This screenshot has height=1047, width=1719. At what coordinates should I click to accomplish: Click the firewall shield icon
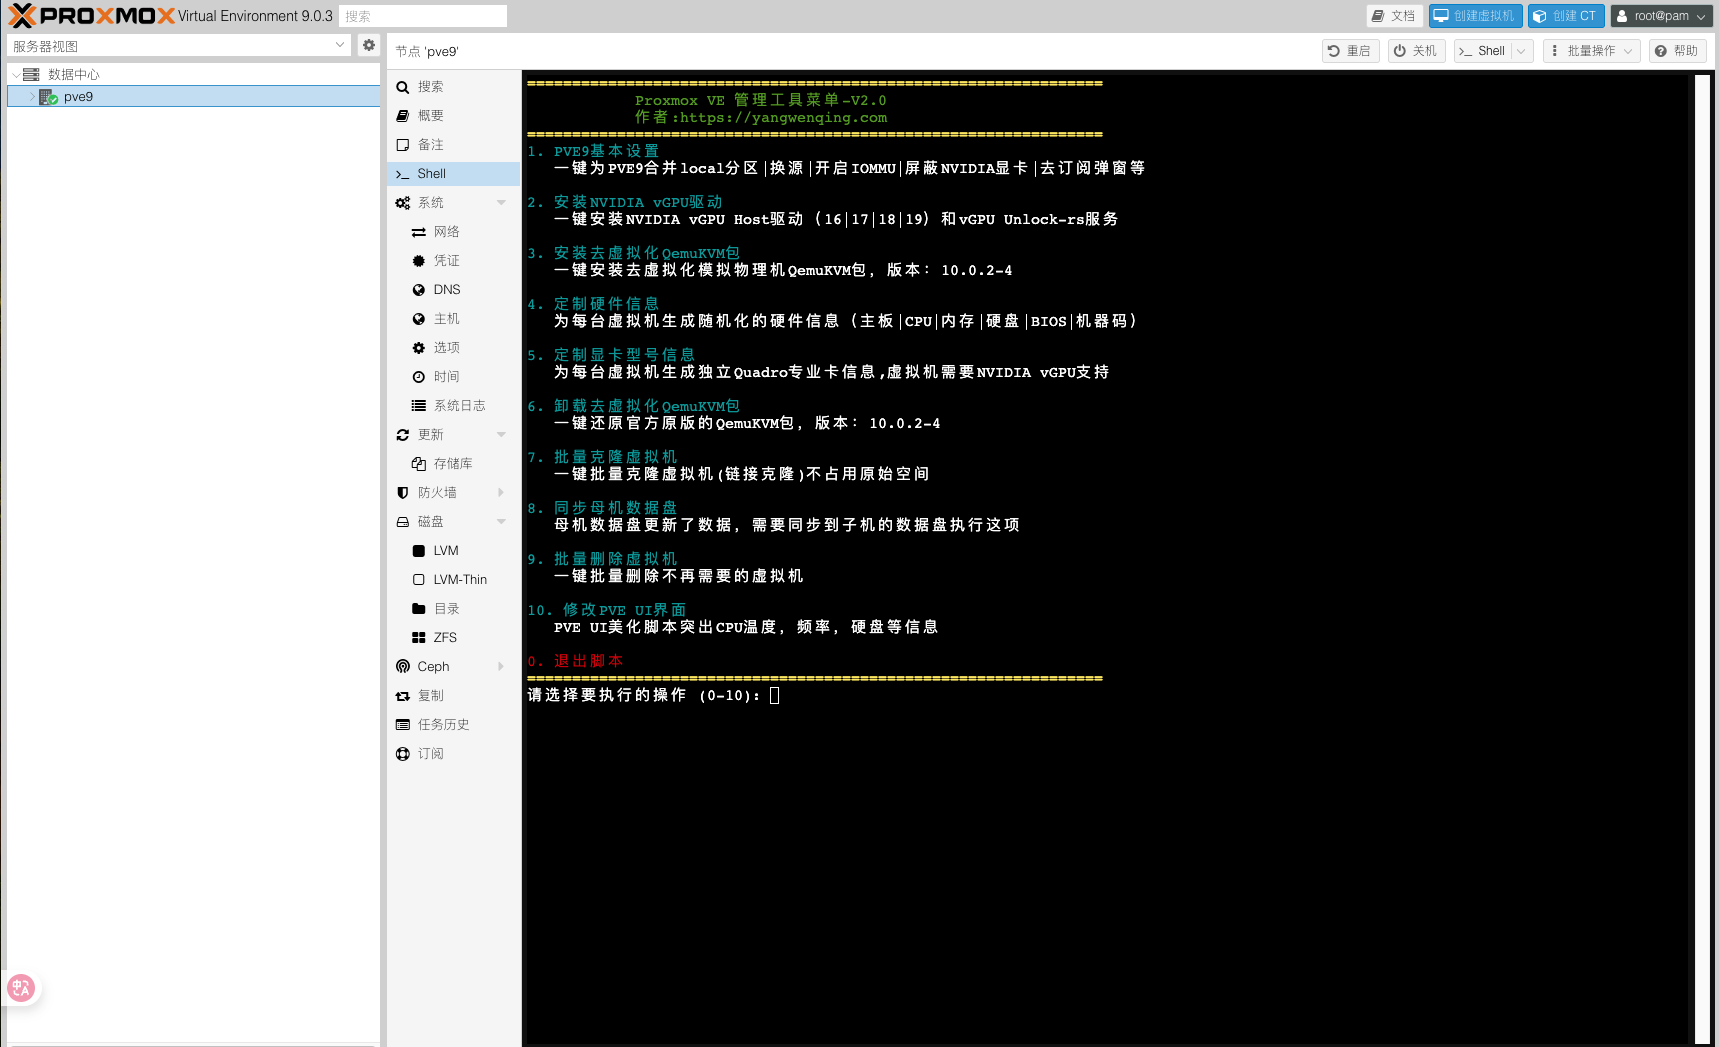[x=403, y=493]
